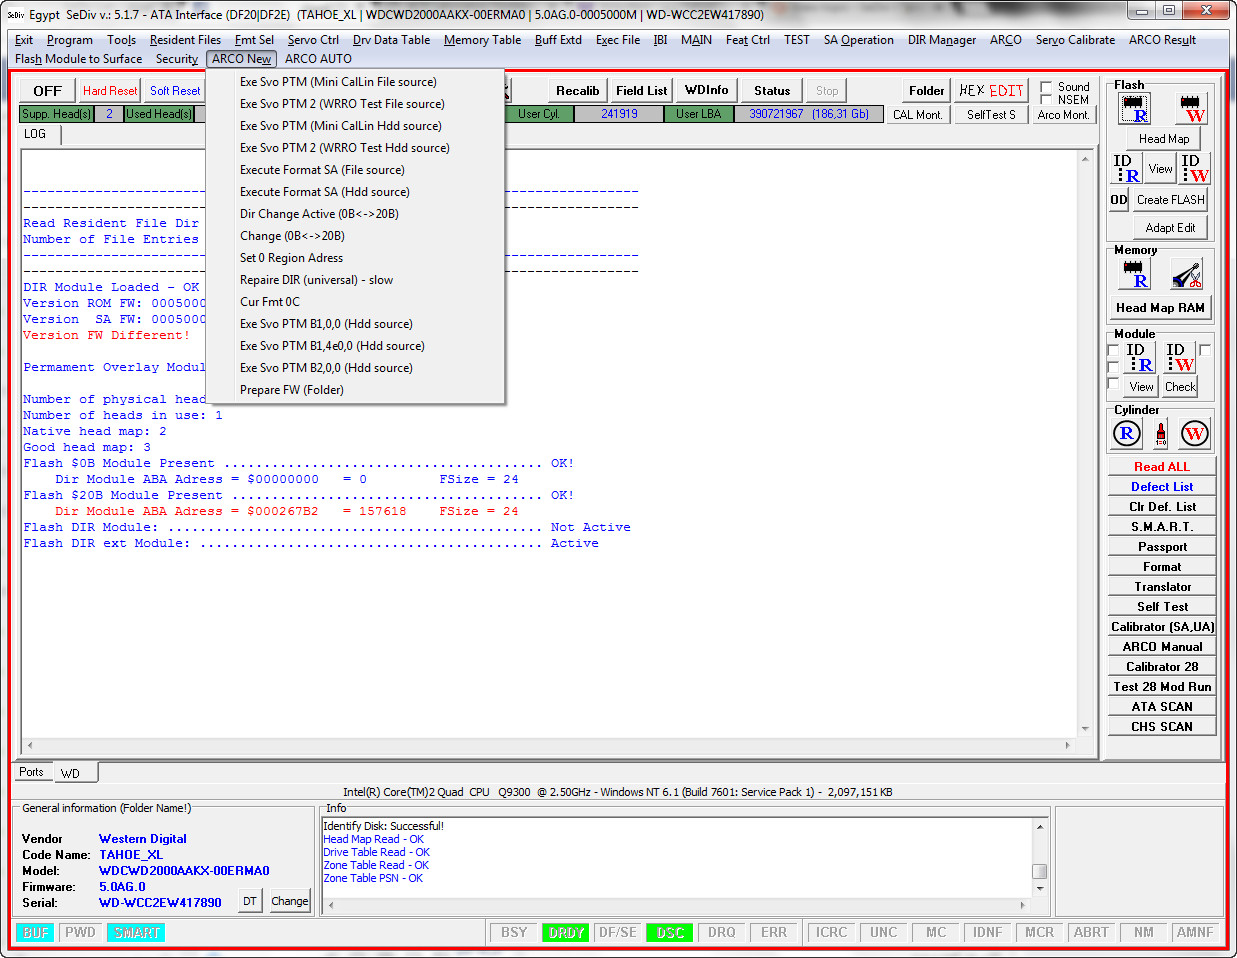Click the Memory scissors cut icon
Image resolution: width=1237 pixels, height=958 pixels.
coord(1187,274)
